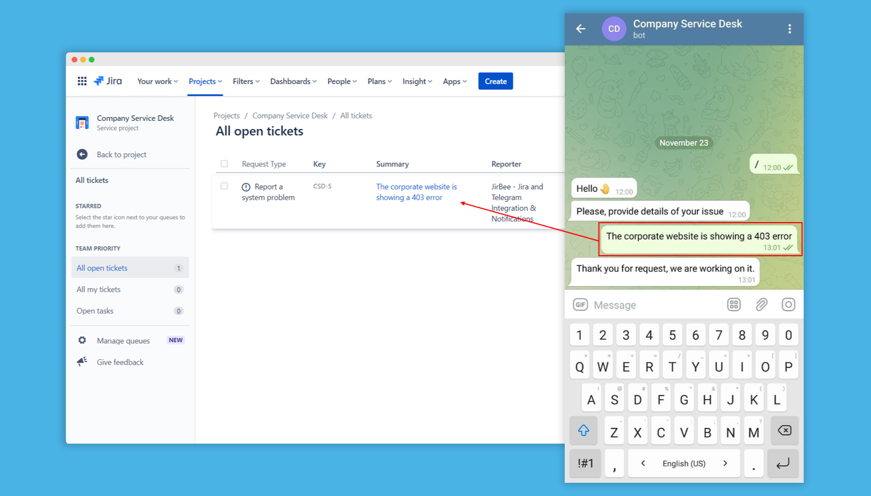Open the 403 error ticket summary link
This screenshot has width=871, height=496.
pyautogui.click(x=417, y=192)
